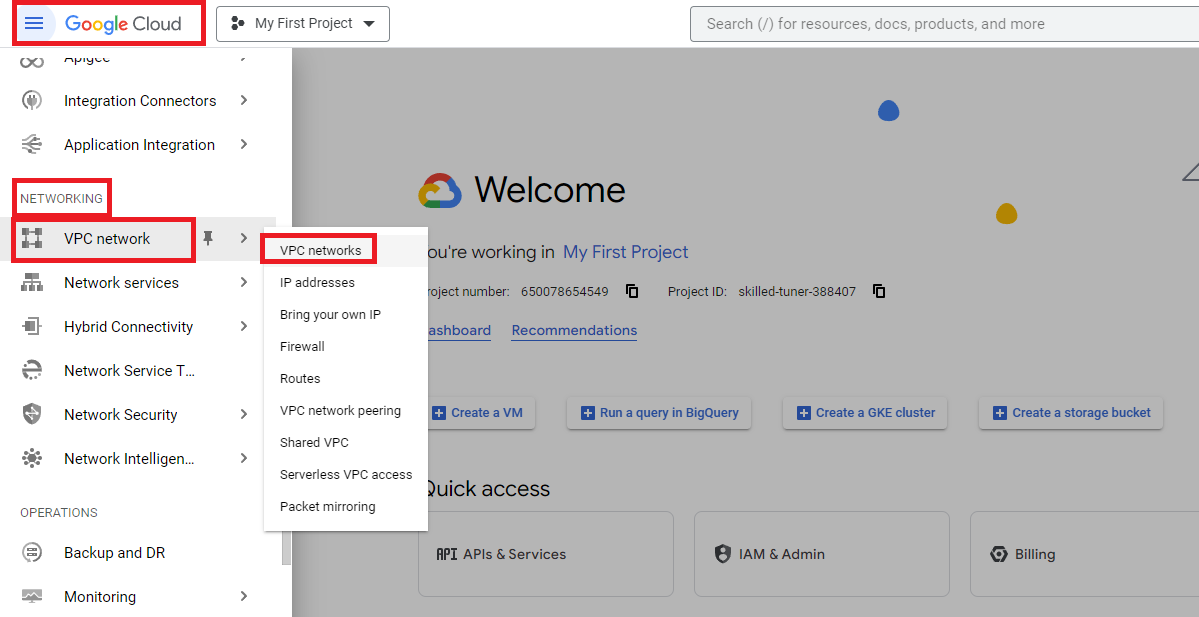Expand the Network Intelligence submenu chevron

[244, 458]
